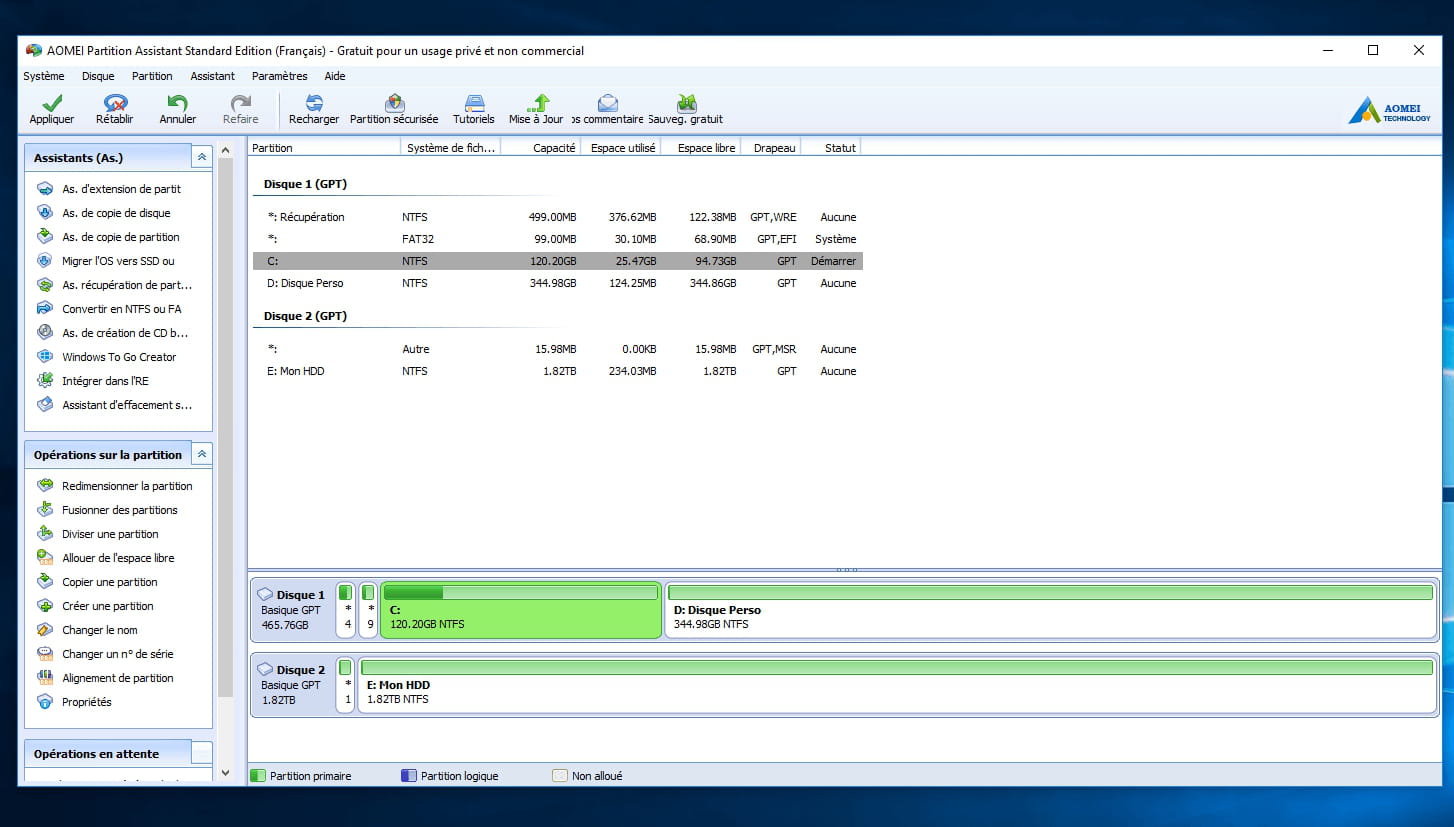Launch As. de création de CD bootable
The image size is (1454, 827).
(x=125, y=333)
